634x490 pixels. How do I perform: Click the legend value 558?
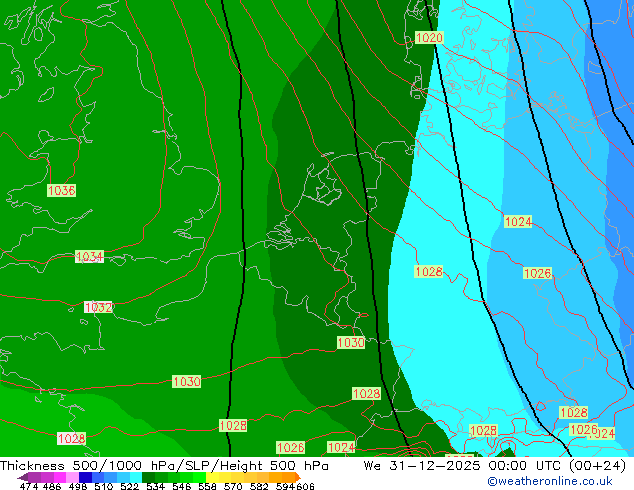207,486
